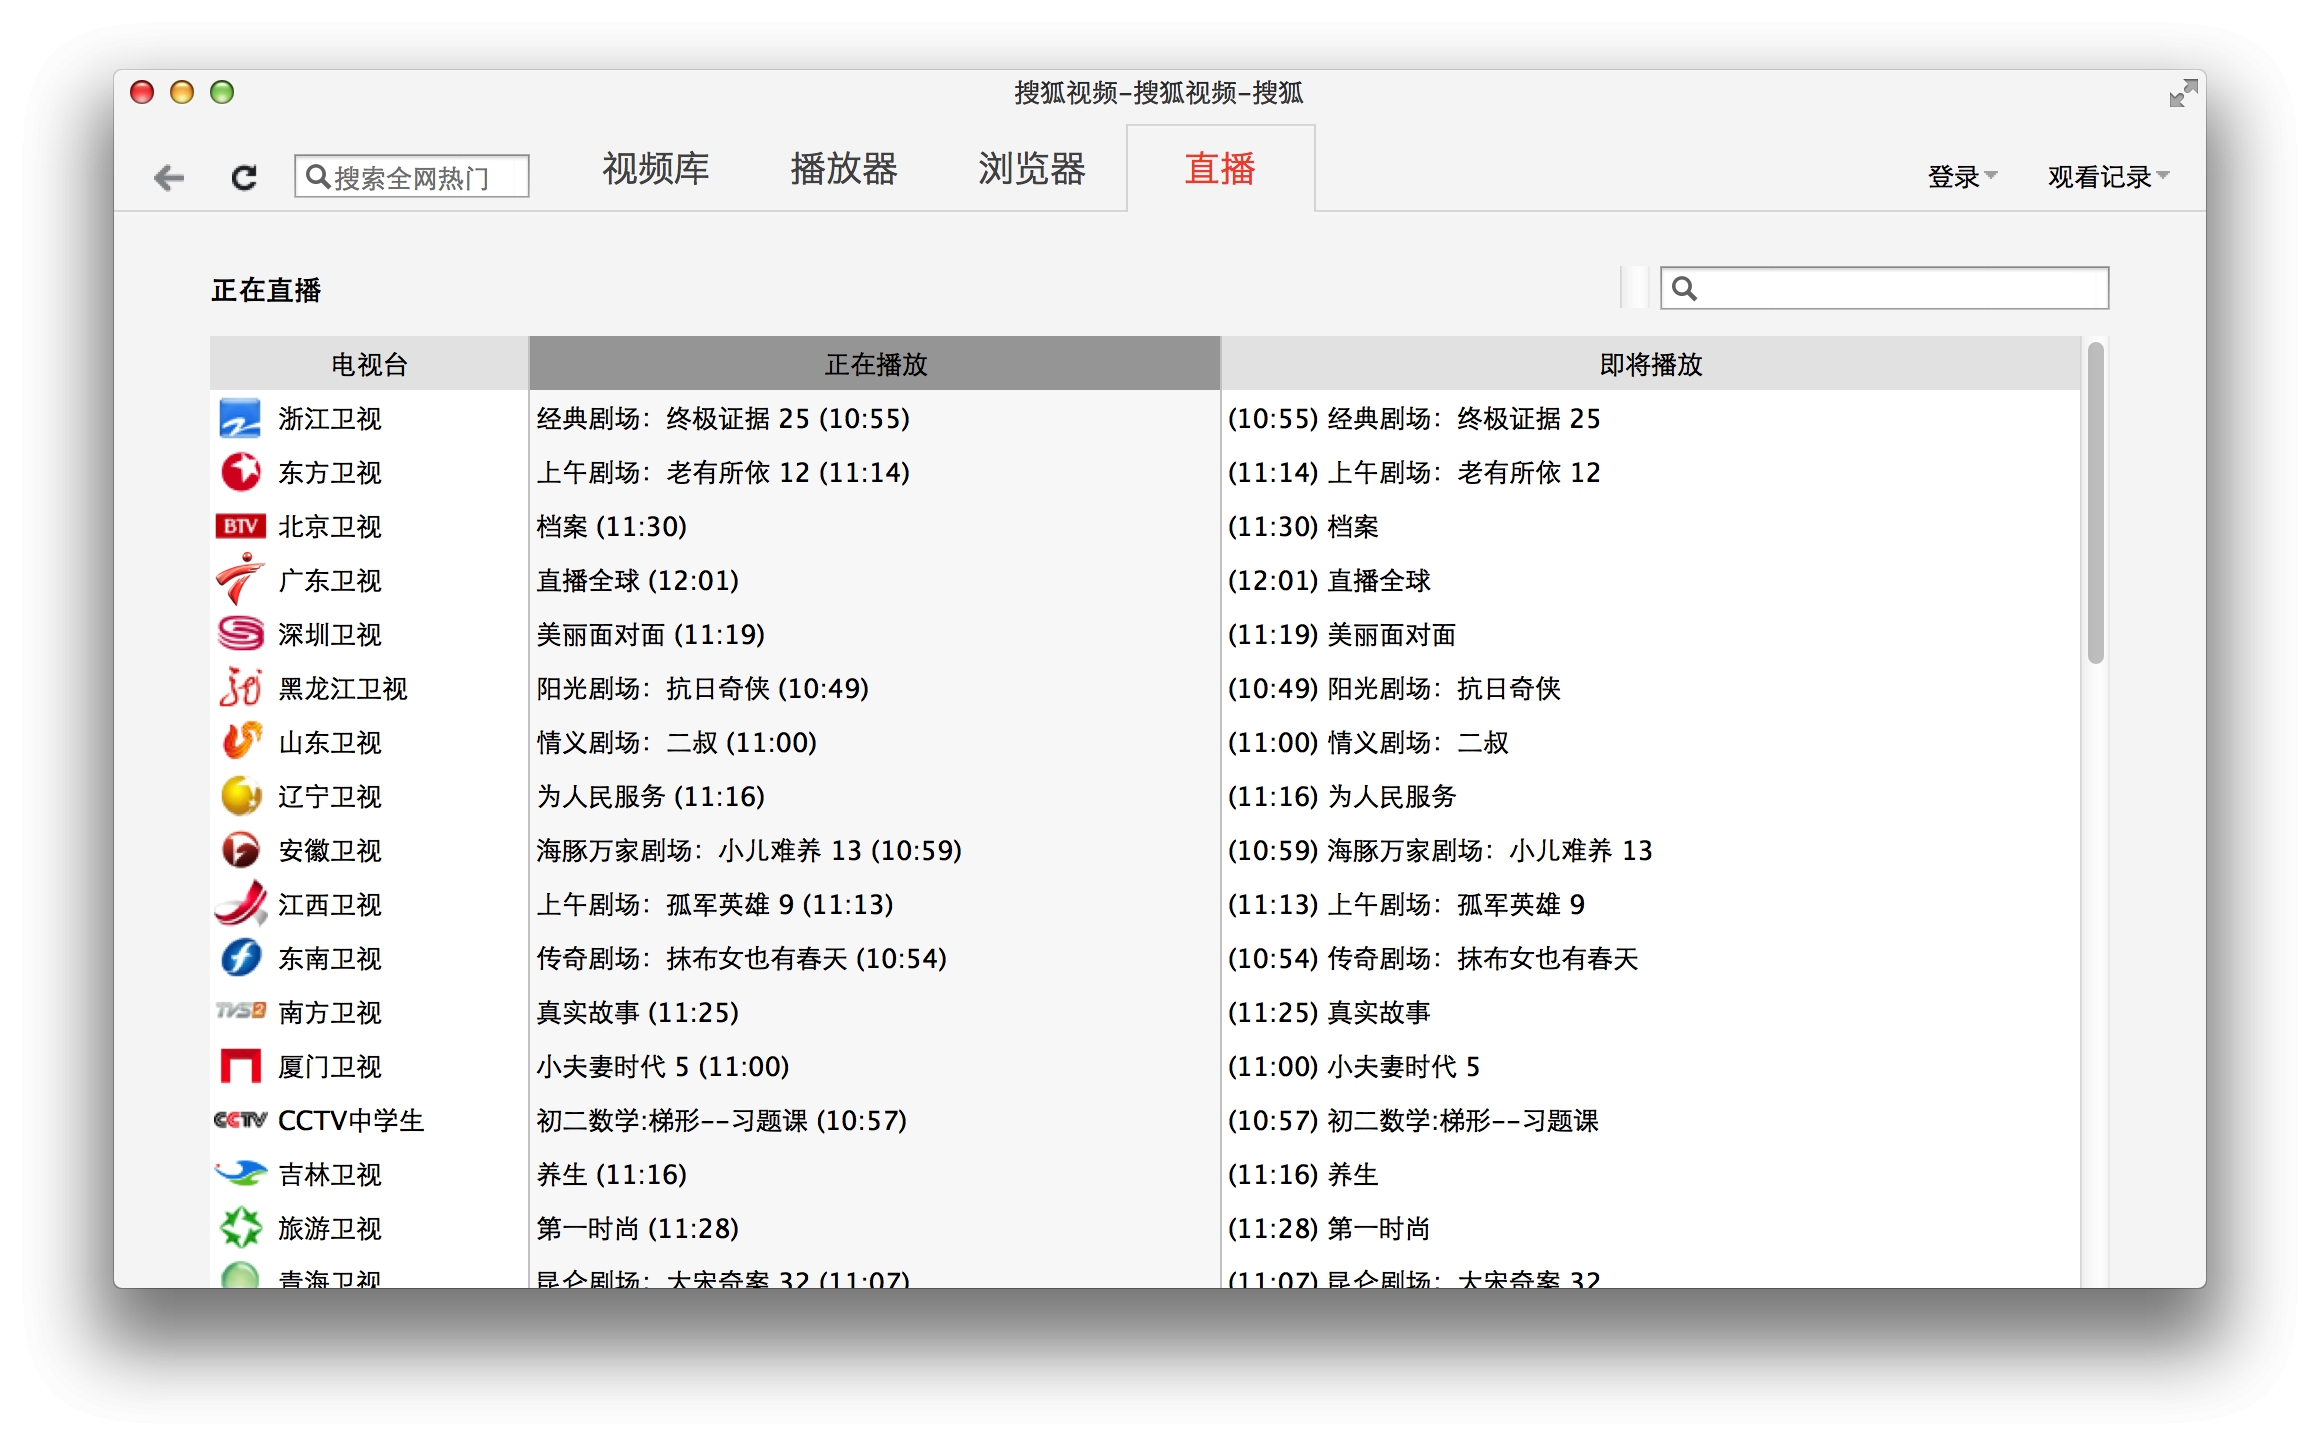Focus the live channel search box
This screenshot has height=1446, width=2320.
1884,289
